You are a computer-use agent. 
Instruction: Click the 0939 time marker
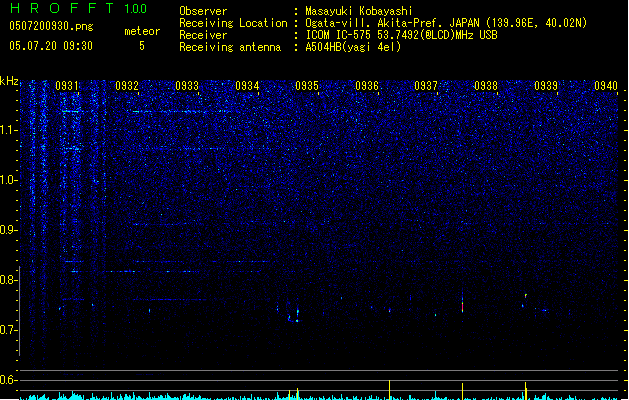546,86
